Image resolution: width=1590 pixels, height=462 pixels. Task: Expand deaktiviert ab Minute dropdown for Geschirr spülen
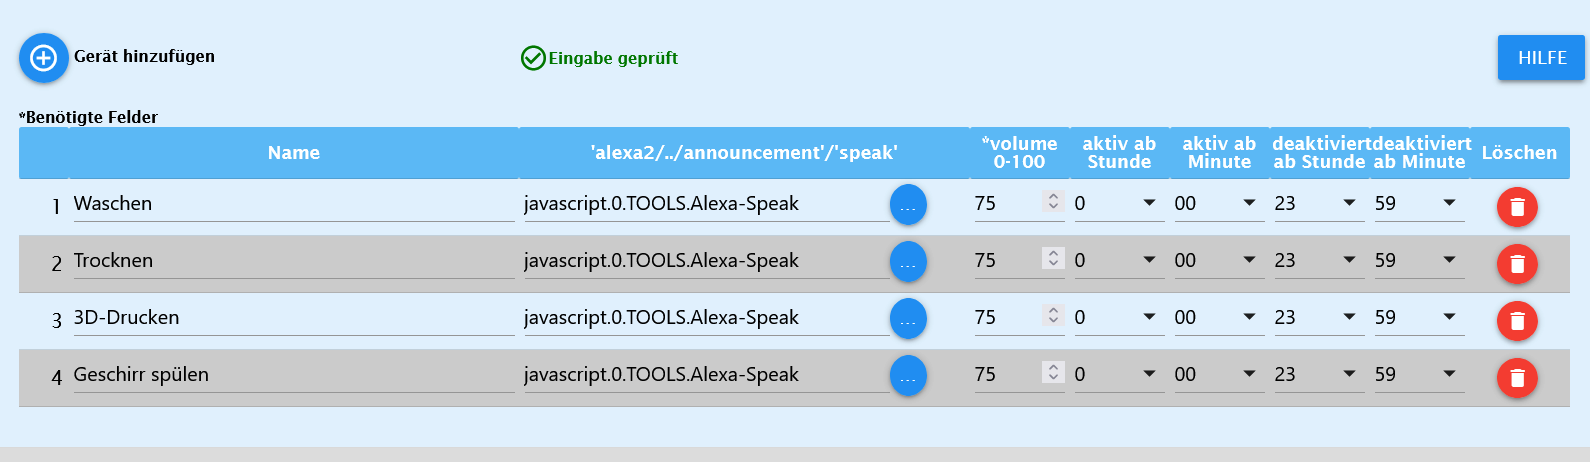coord(1419,375)
